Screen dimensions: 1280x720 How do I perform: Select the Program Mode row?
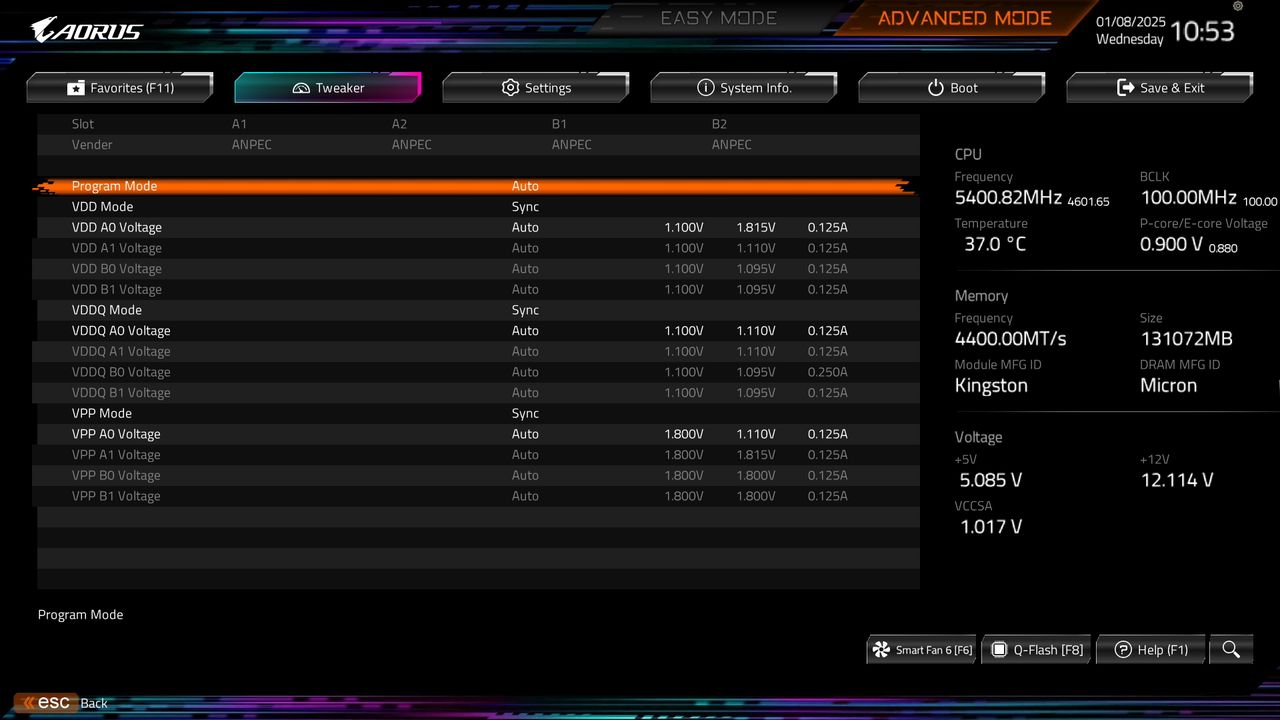[475, 186]
